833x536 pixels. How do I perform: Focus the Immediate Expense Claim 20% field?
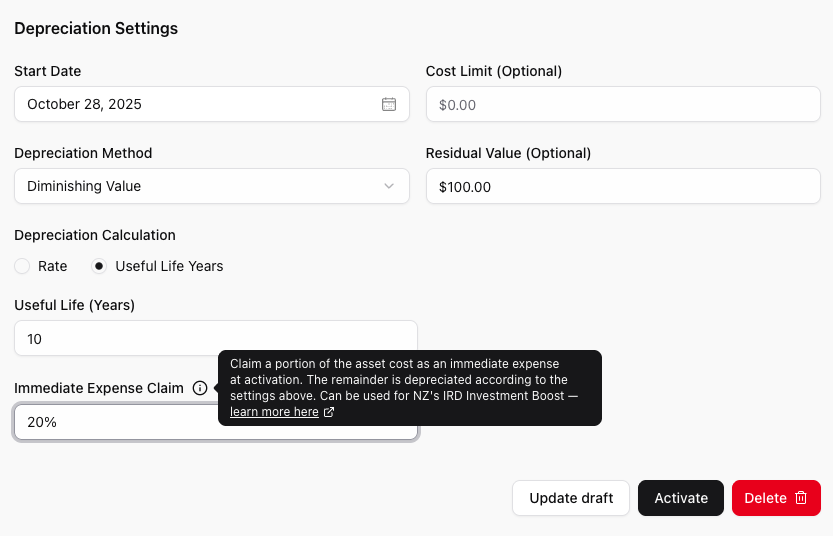coord(110,422)
